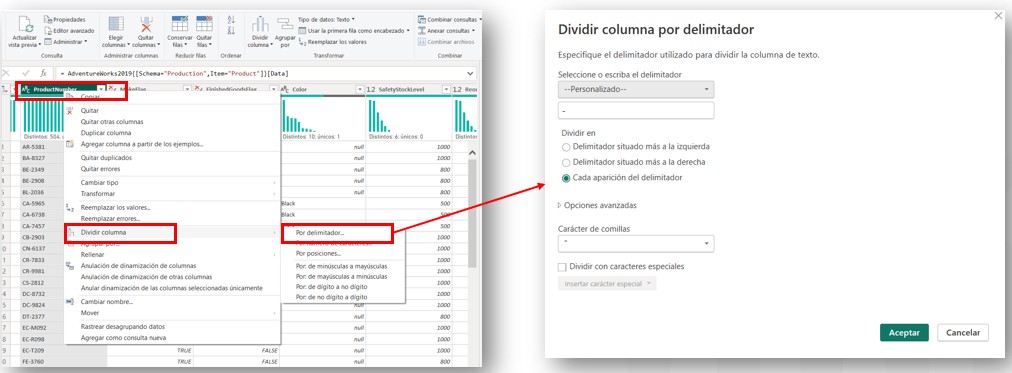Click the Aceptar button

(x=904, y=332)
